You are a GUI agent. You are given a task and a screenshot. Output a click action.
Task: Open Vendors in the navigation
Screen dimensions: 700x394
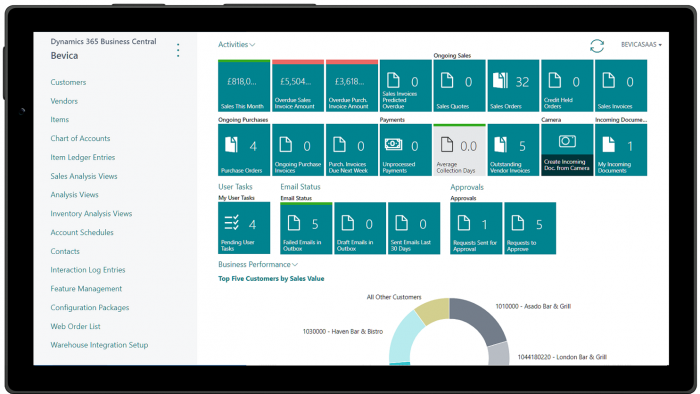point(64,101)
